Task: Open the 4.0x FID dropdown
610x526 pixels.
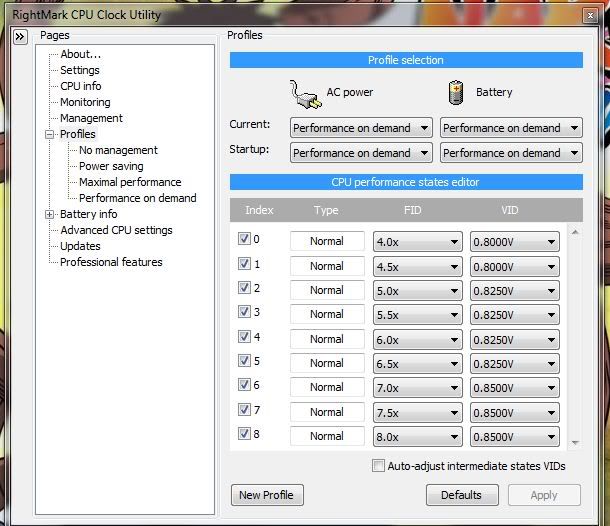Action: pyautogui.click(x=418, y=242)
